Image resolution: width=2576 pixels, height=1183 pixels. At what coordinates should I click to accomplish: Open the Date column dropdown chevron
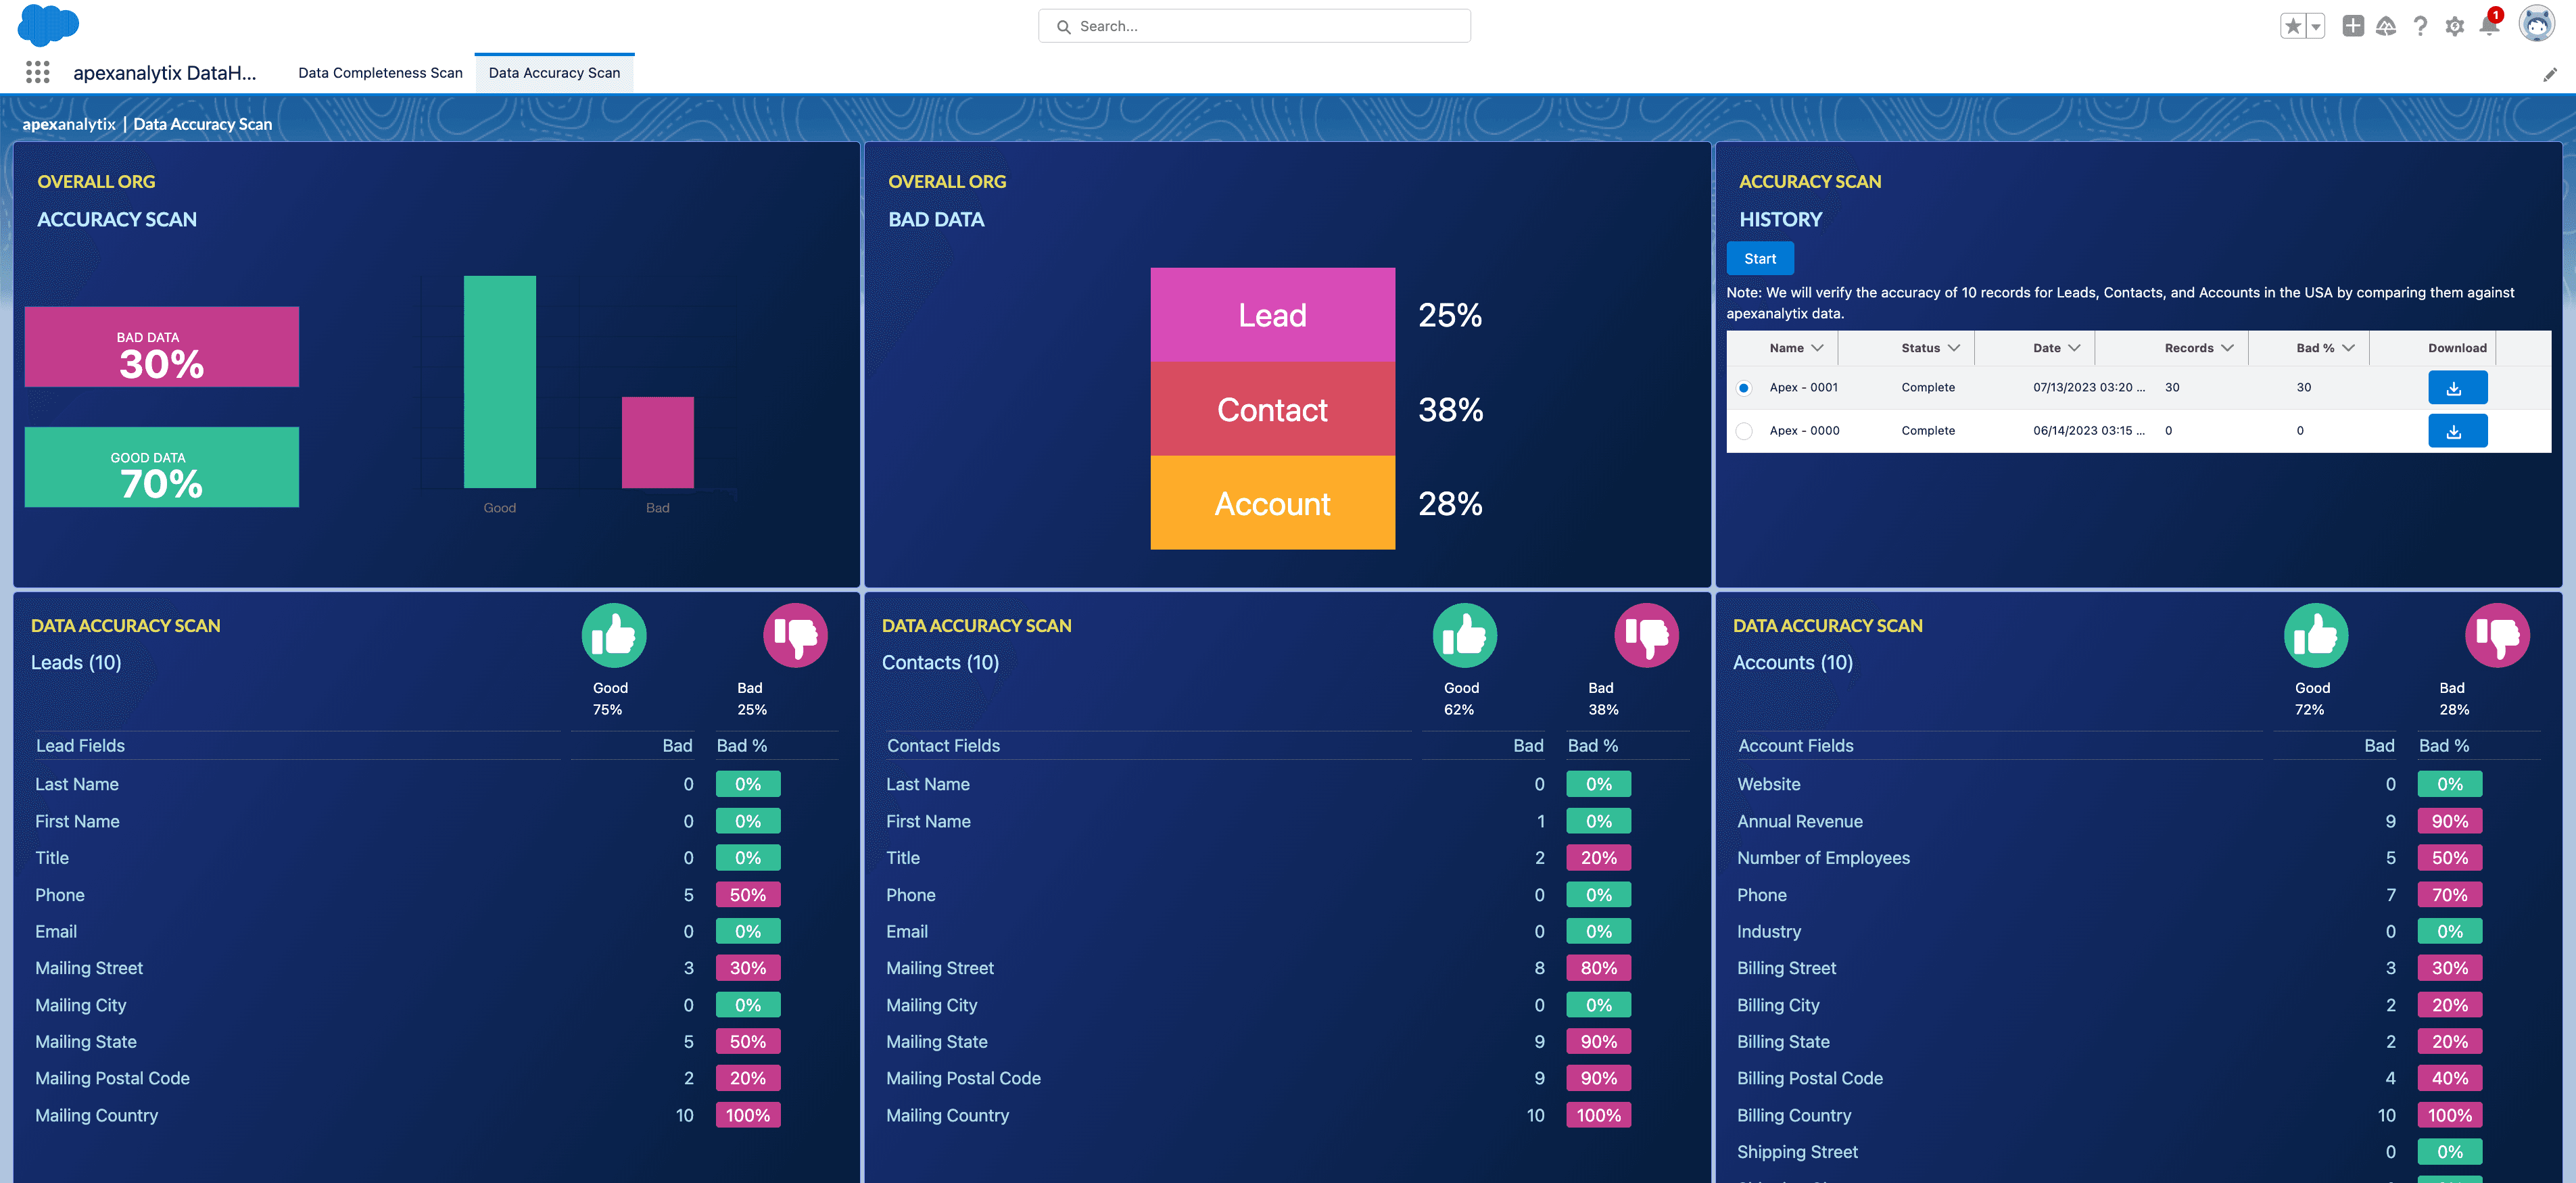tap(2074, 348)
